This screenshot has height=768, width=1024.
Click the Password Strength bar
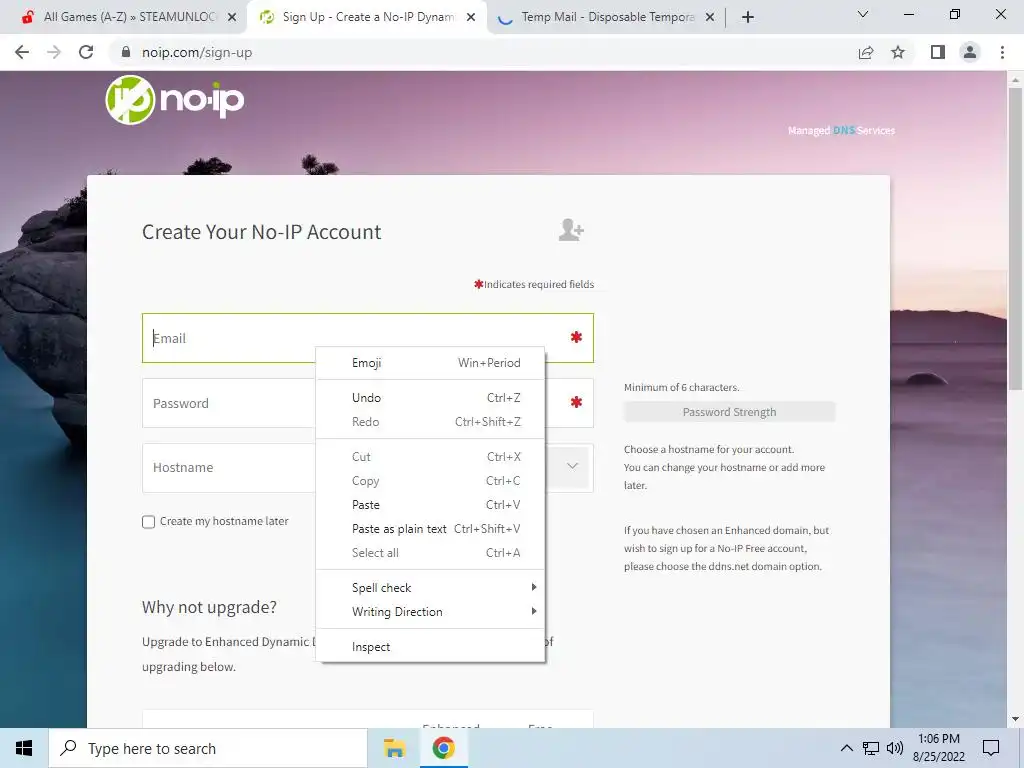(x=729, y=412)
